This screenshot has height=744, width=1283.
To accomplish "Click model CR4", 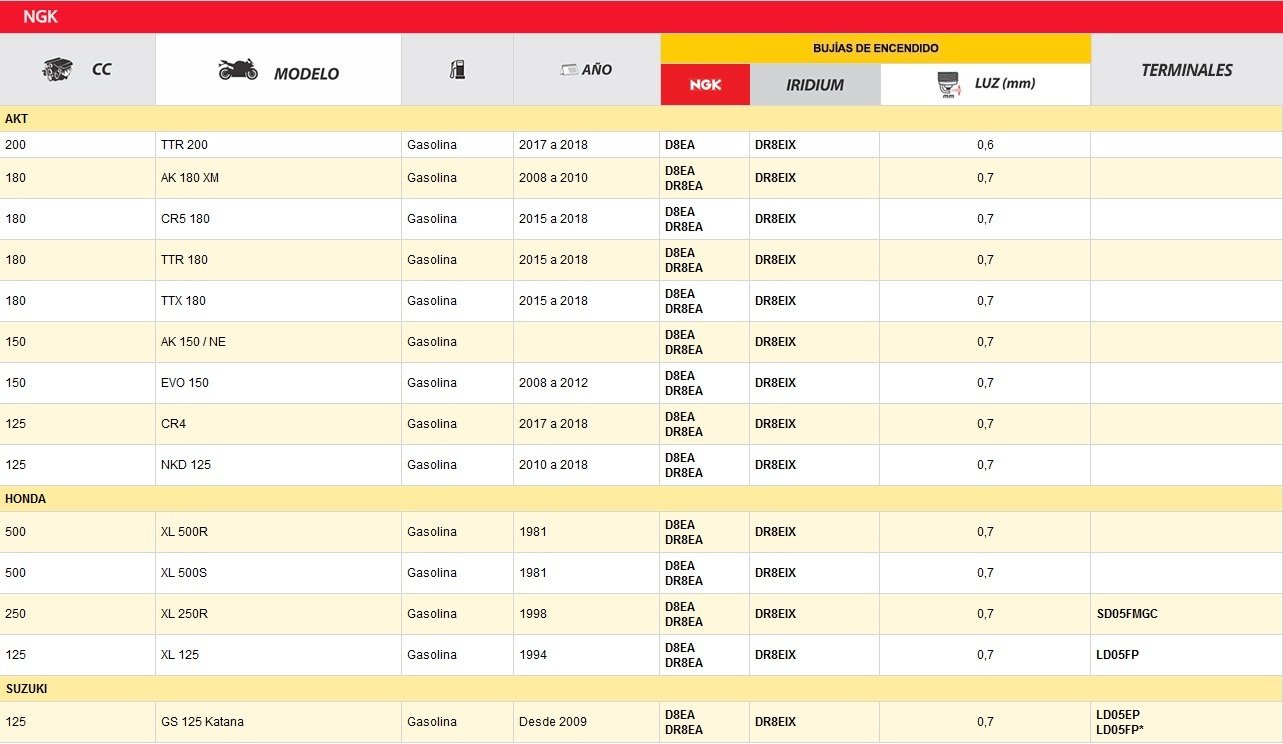I will (x=173, y=424).
